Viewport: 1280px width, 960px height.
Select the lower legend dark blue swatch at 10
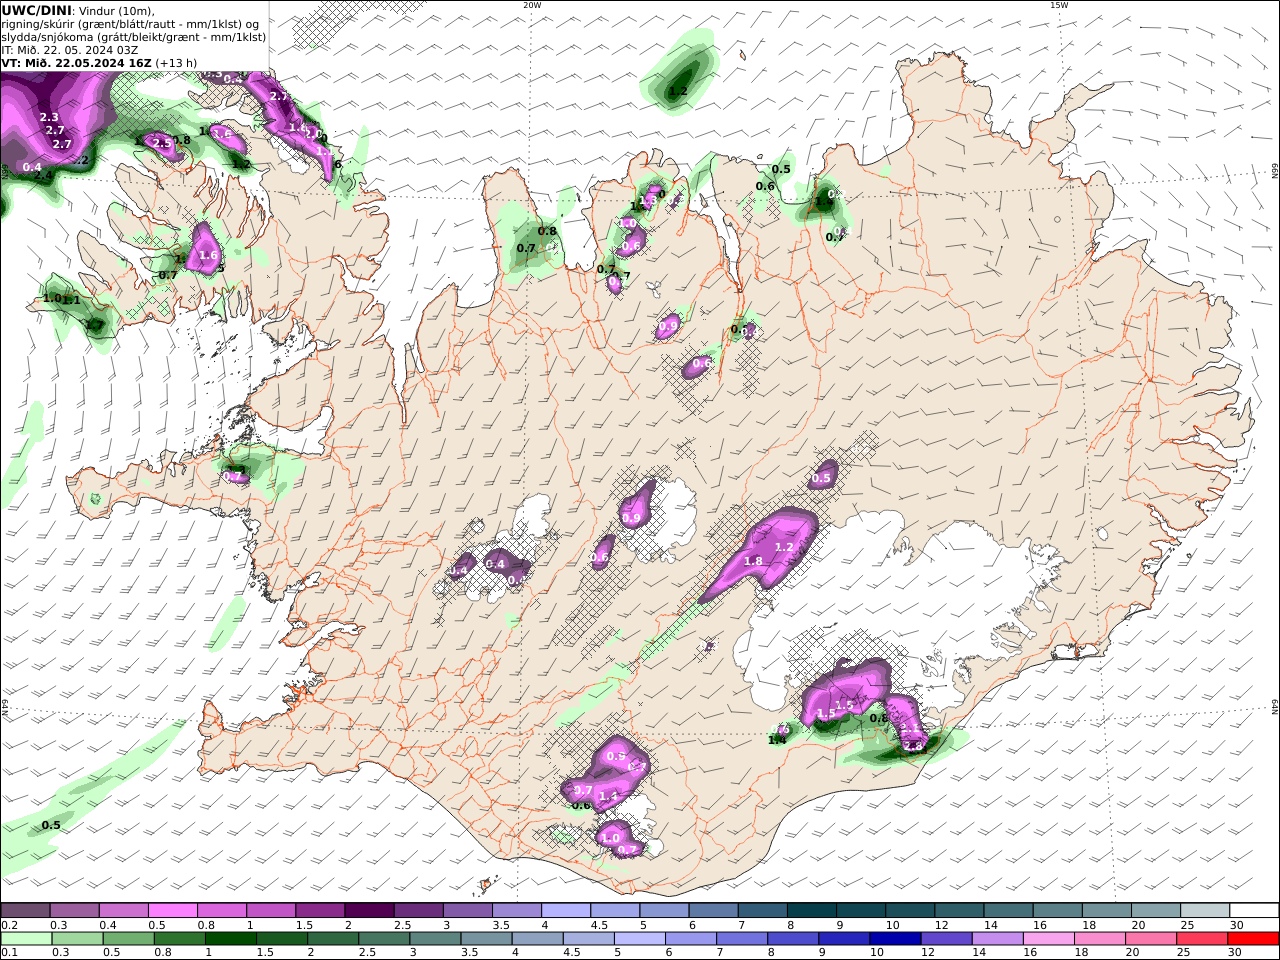pos(894,939)
